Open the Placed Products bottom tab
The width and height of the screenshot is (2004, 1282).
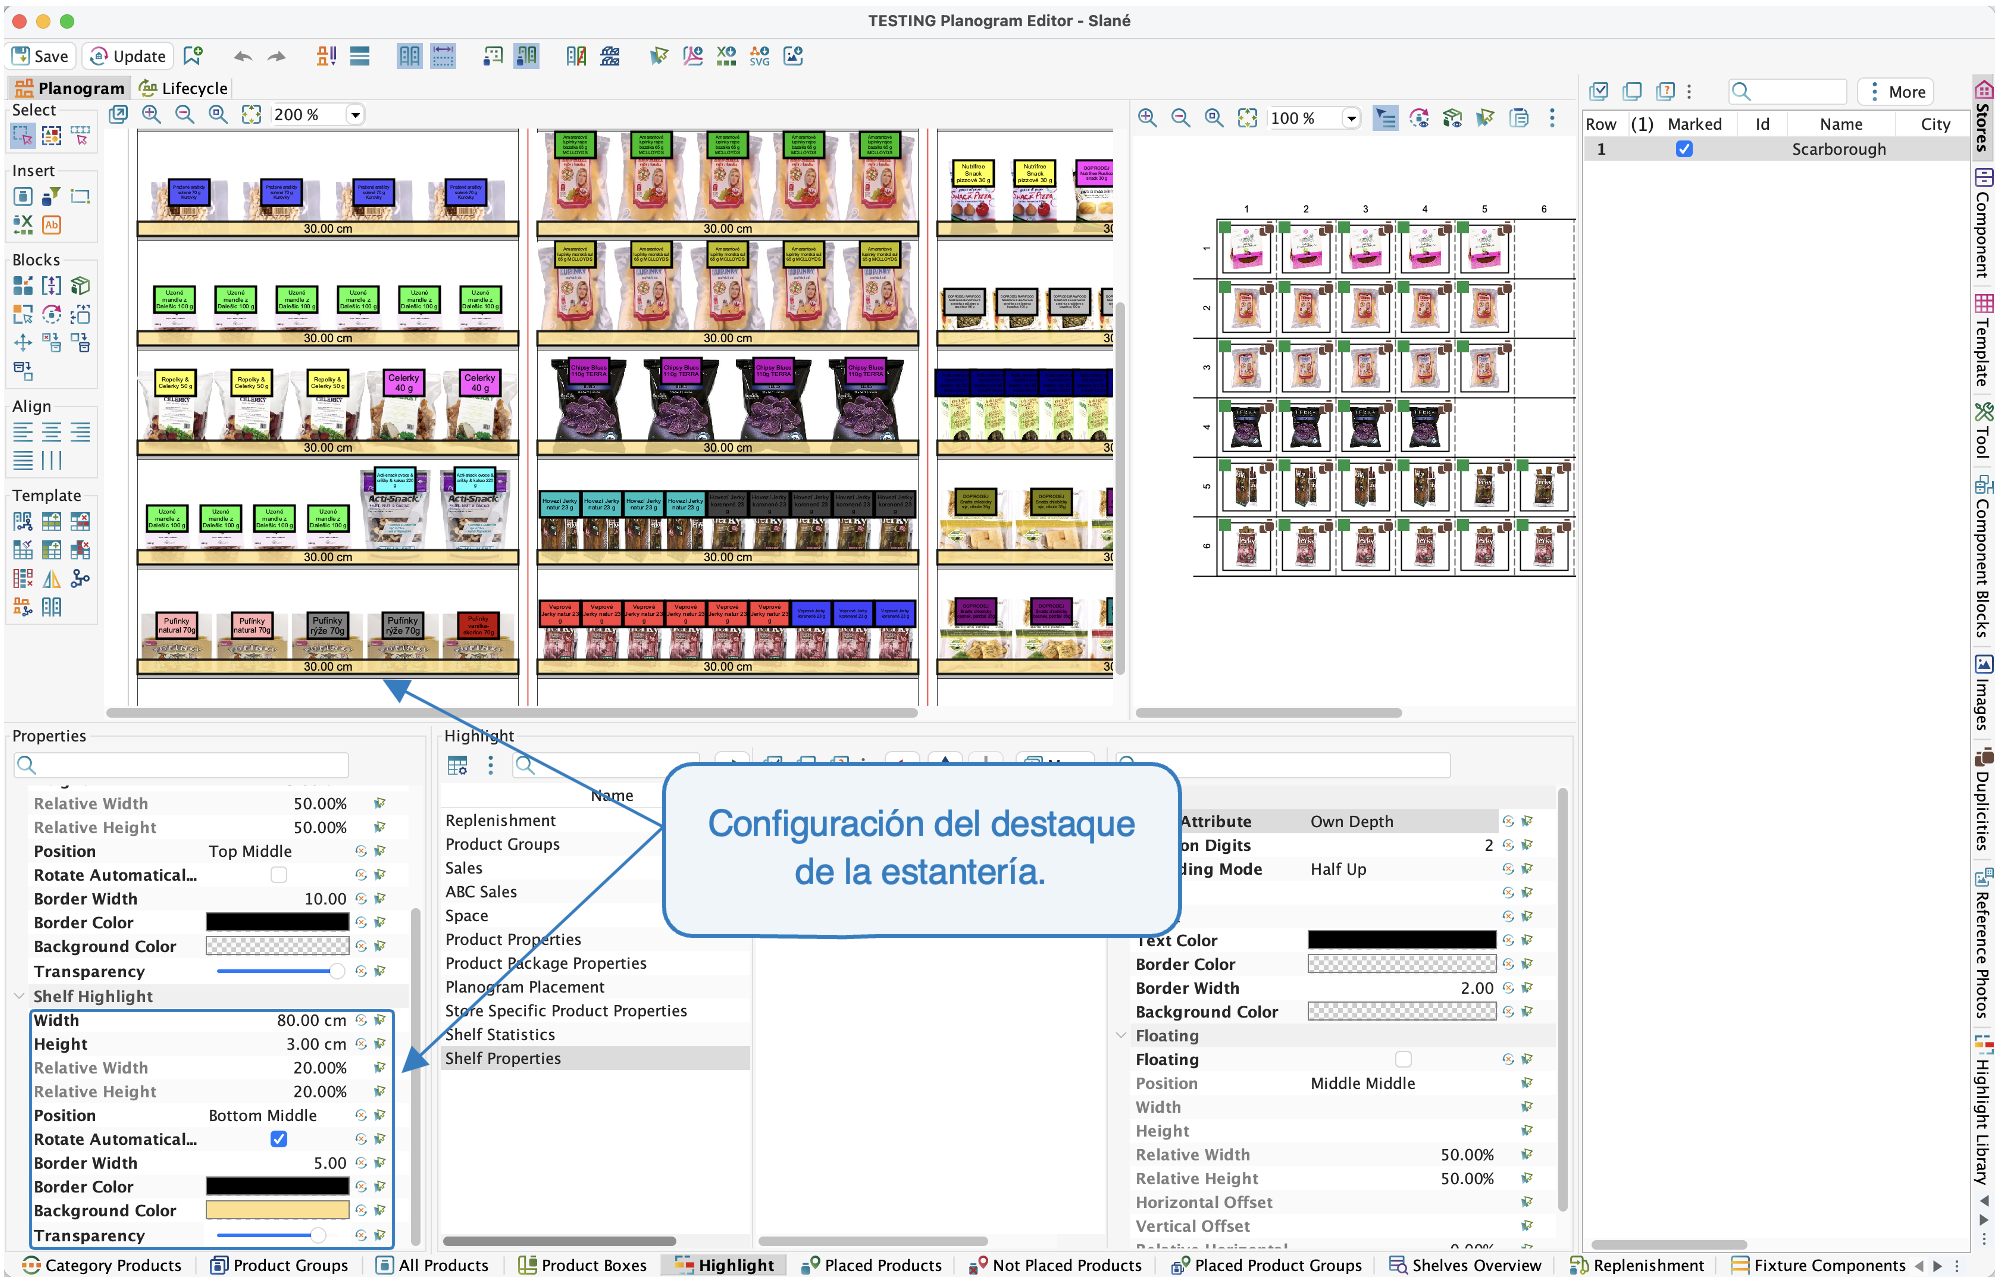[x=871, y=1265]
